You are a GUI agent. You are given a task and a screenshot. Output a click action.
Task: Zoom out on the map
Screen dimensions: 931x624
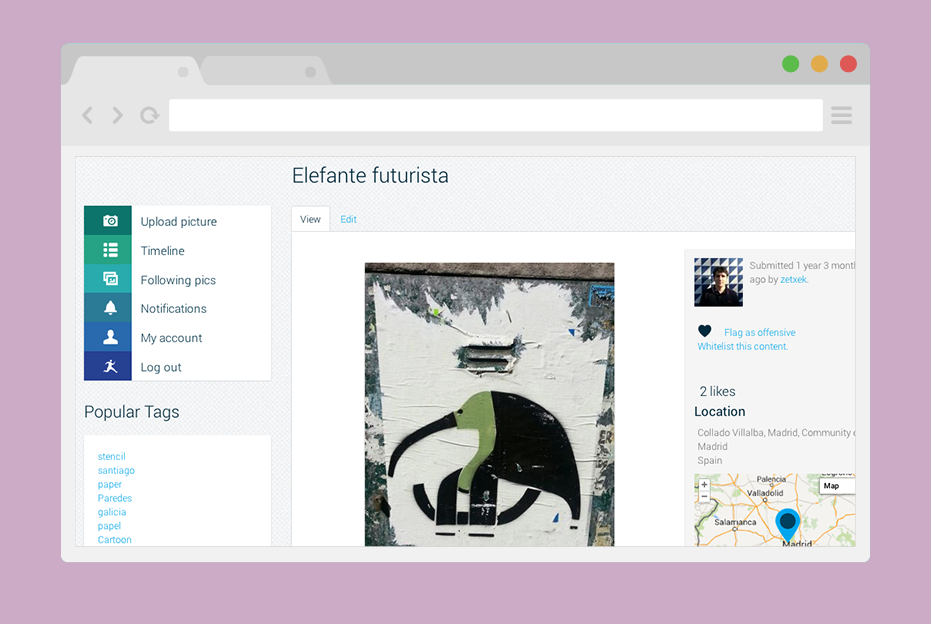point(704,496)
